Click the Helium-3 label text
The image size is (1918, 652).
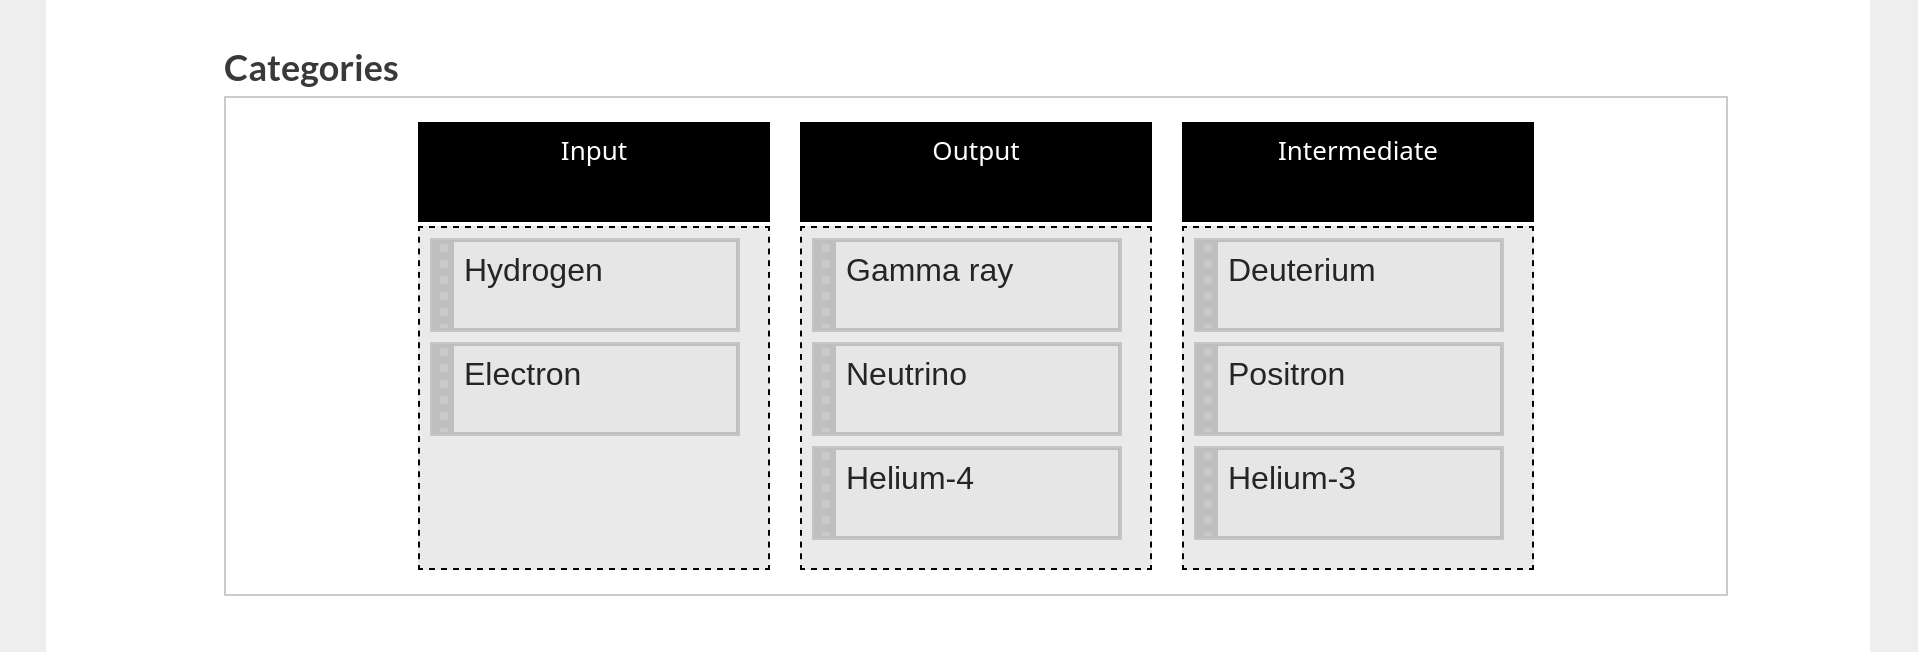[1291, 479]
